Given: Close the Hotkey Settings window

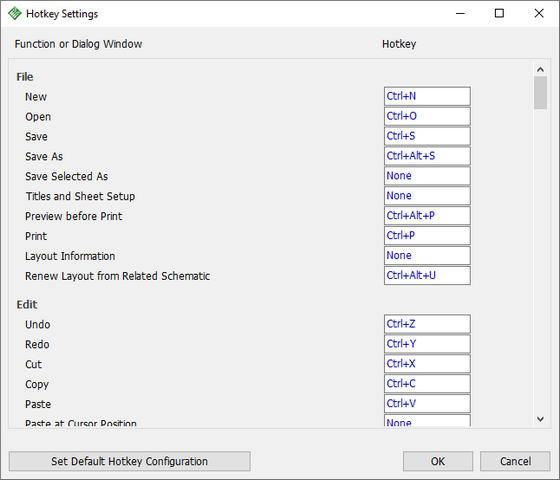Looking at the screenshot, I should (539, 14).
